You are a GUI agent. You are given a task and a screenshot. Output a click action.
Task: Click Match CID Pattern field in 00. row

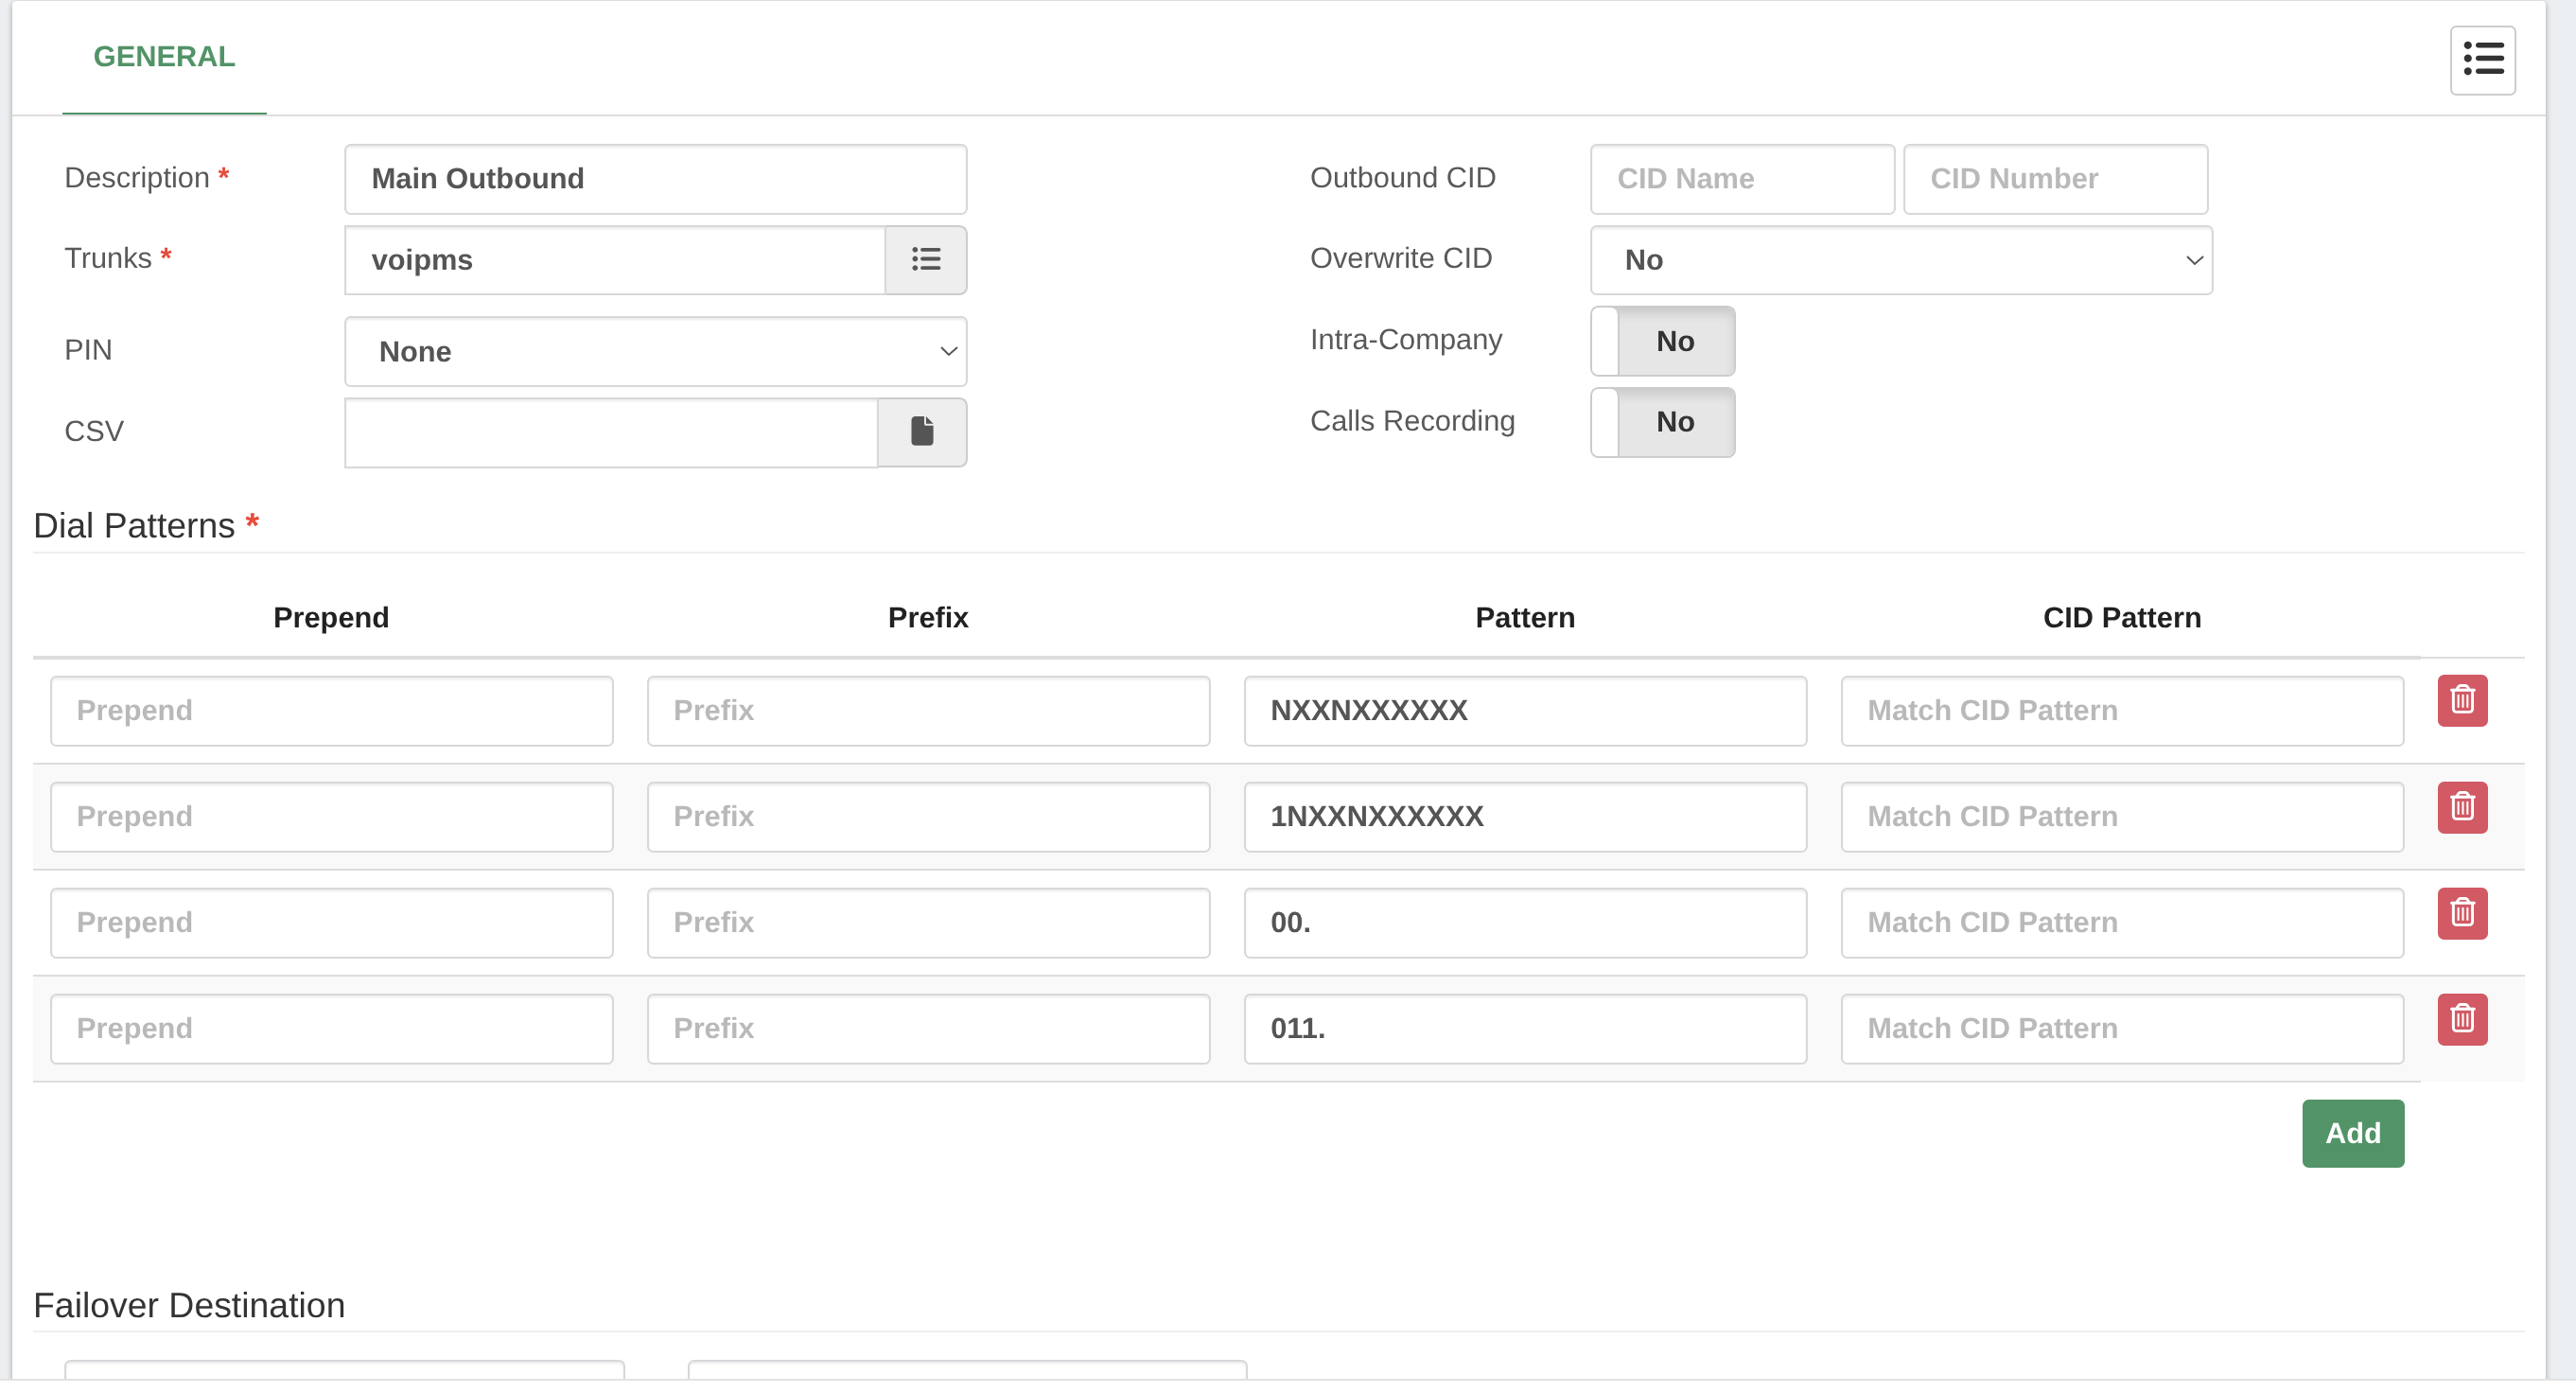coord(2121,922)
